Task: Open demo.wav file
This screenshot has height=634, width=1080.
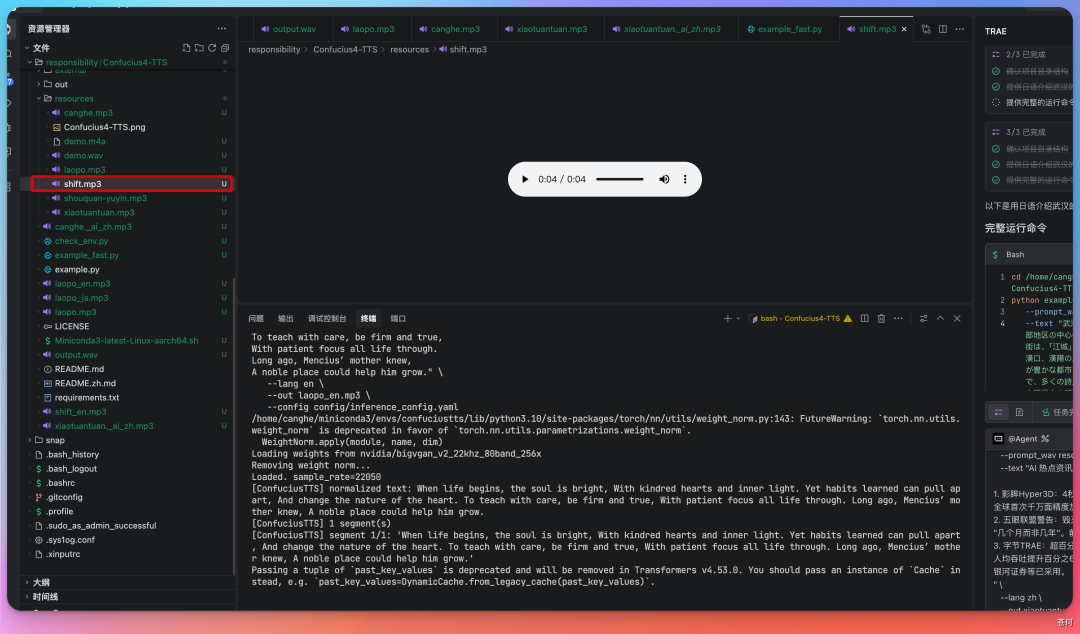Action: [x=83, y=155]
